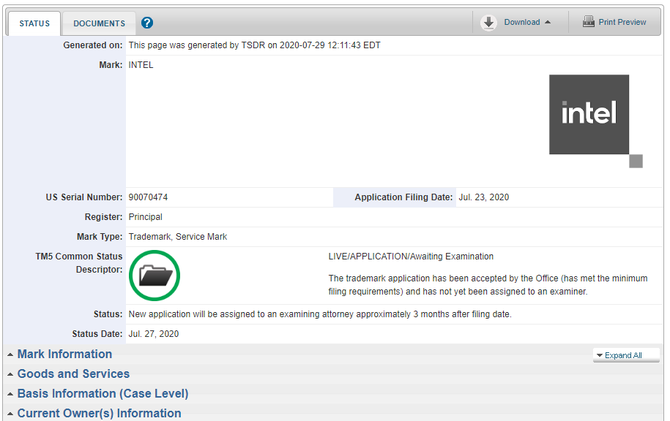The width and height of the screenshot is (670, 421).
Task: Click Expand All button
Action: tap(626, 355)
